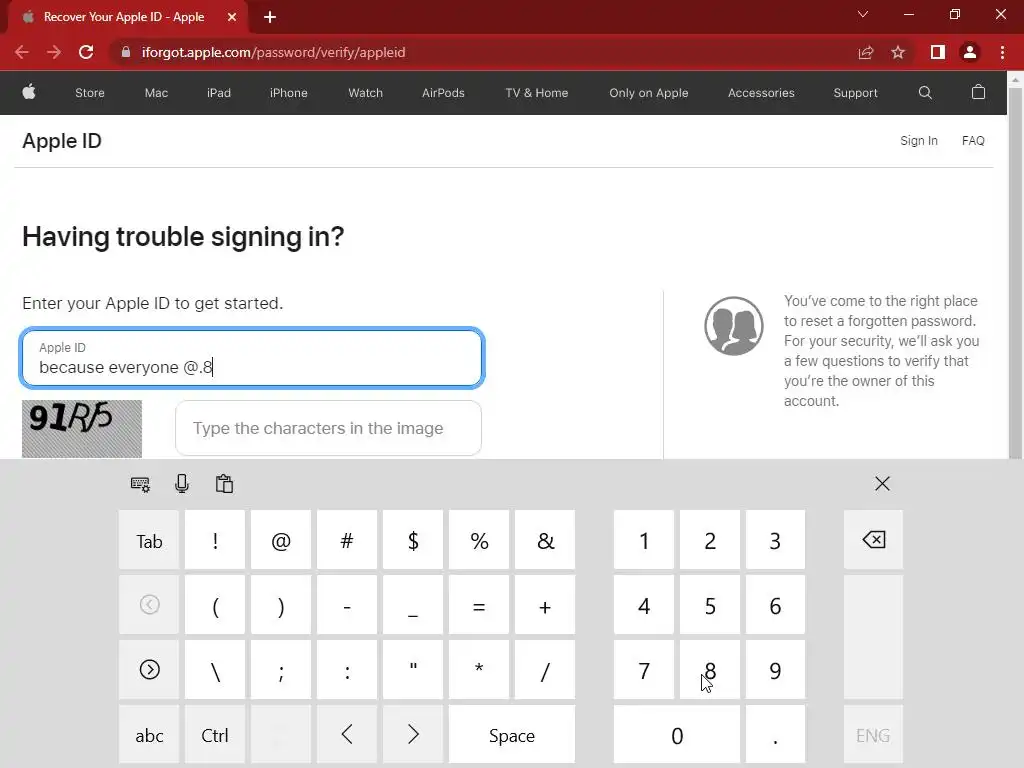Tap the Space key
Image resolution: width=1024 pixels, height=768 pixels.
512,734
